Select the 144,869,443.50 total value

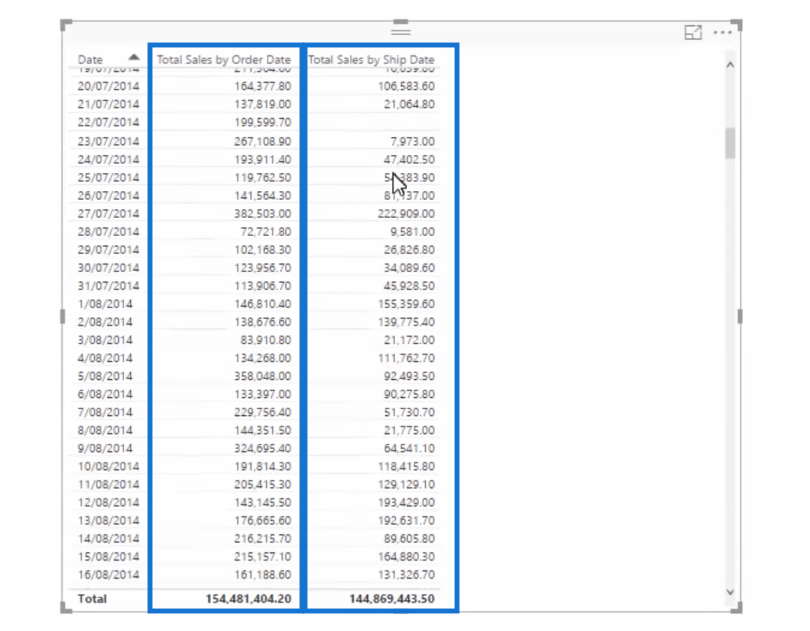tap(392, 598)
